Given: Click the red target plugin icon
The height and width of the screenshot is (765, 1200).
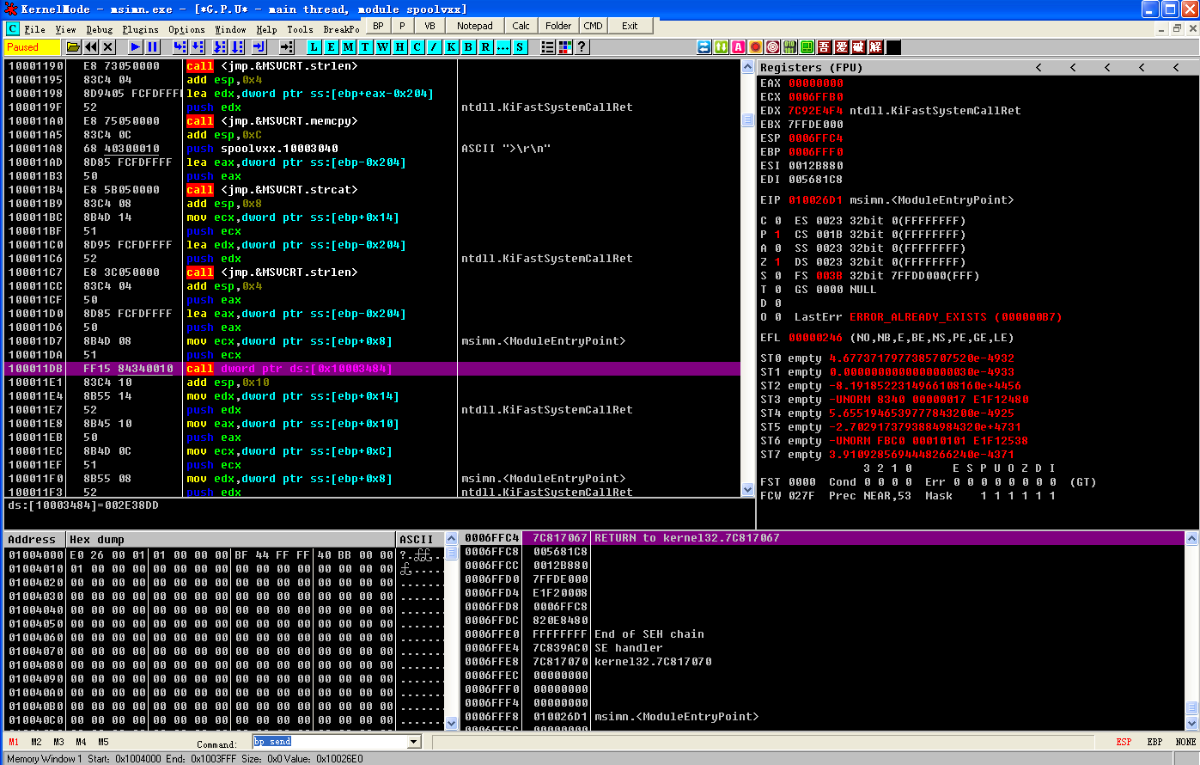Looking at the screenshot, I should click(772, 47).
